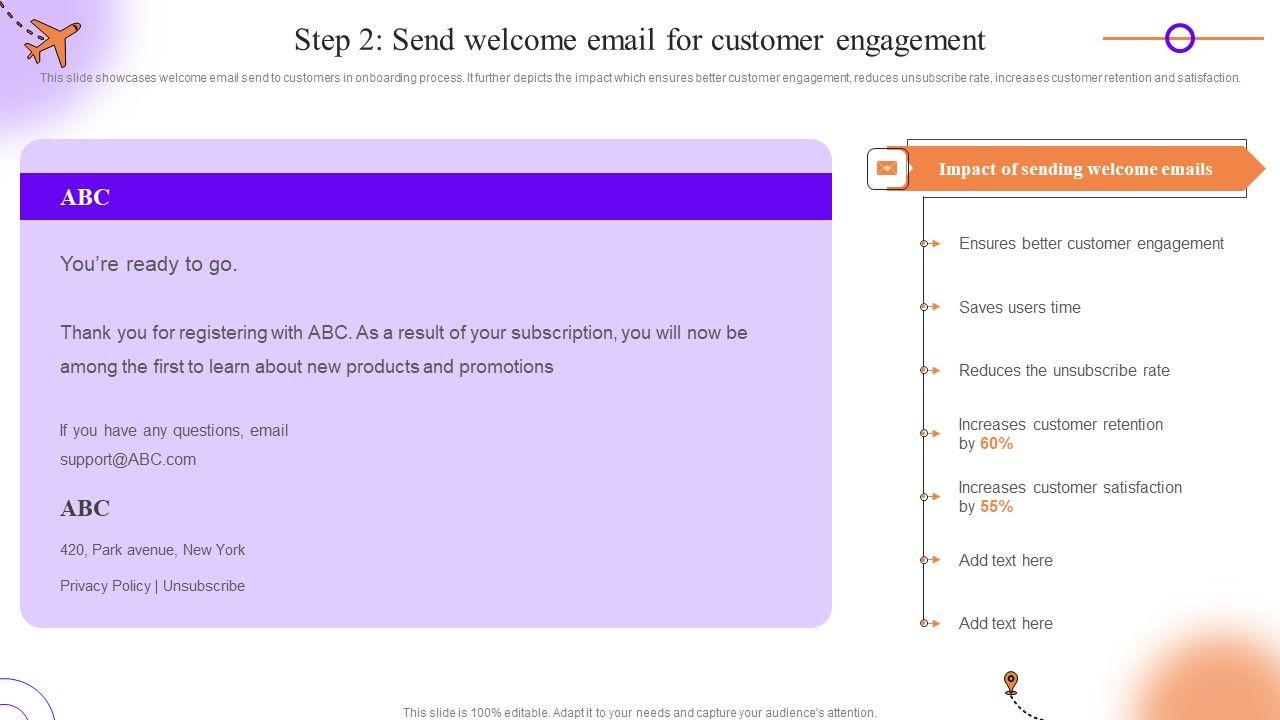
Task: Select the slide title text
Action: [640, 40]
